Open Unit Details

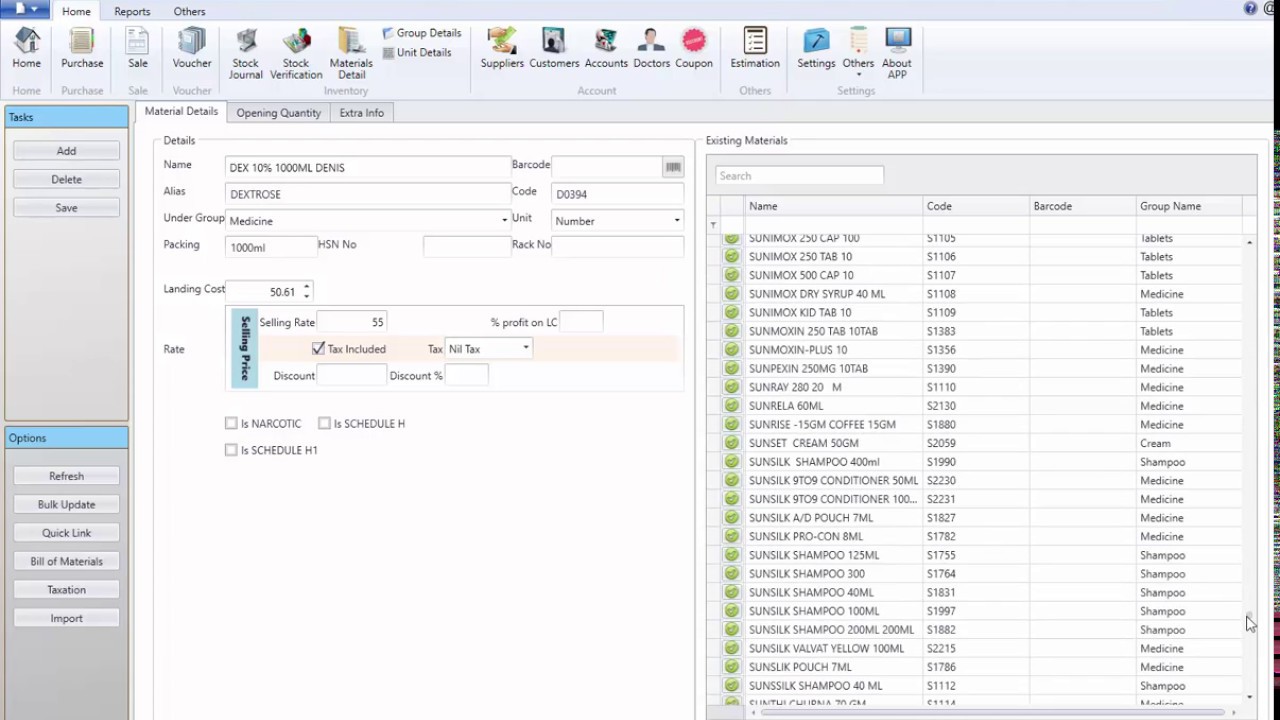point(417,52)
